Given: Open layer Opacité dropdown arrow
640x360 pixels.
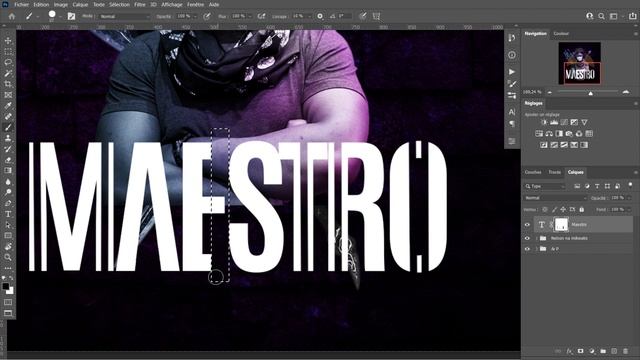Looking at the screenshot, I should click(628, 198).
